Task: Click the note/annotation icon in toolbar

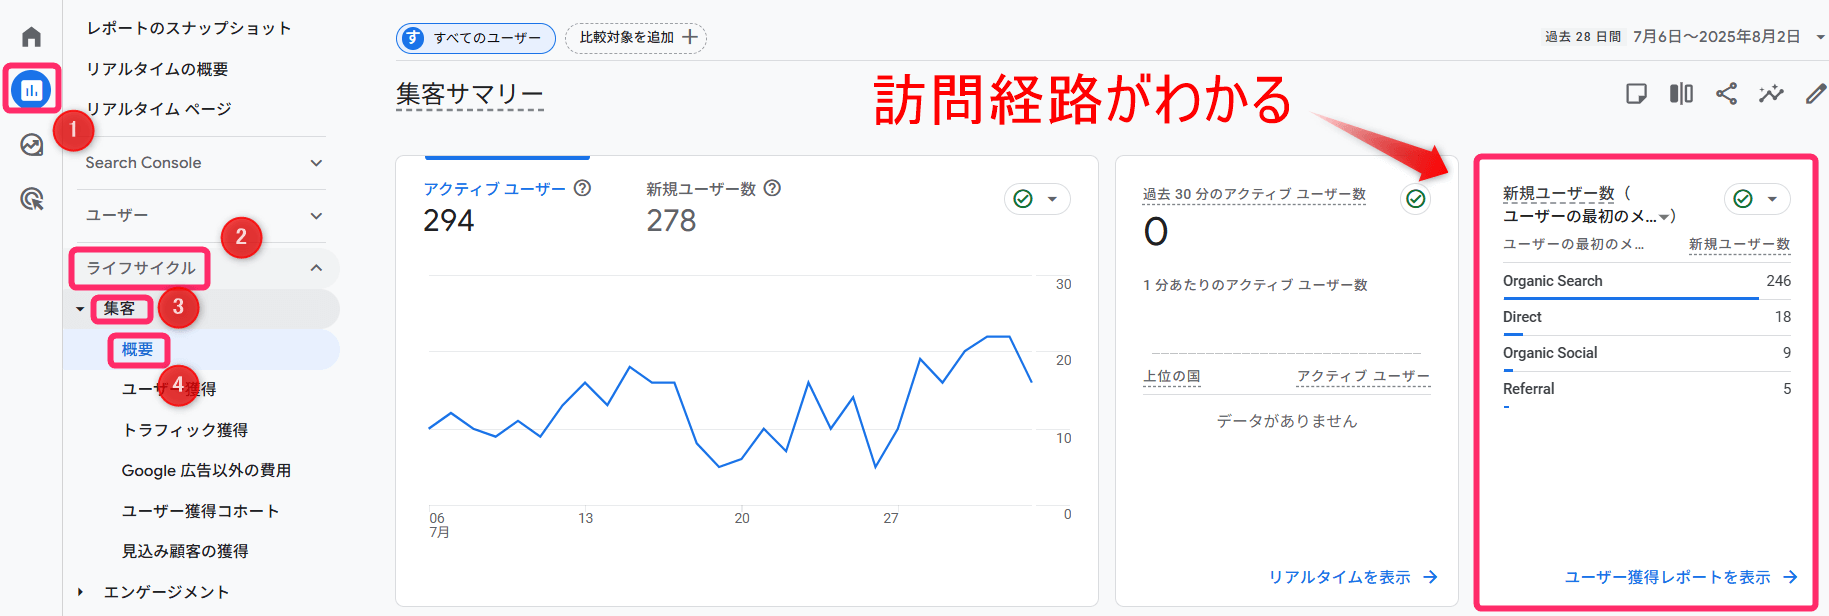Action: [x=1636, y=94]
